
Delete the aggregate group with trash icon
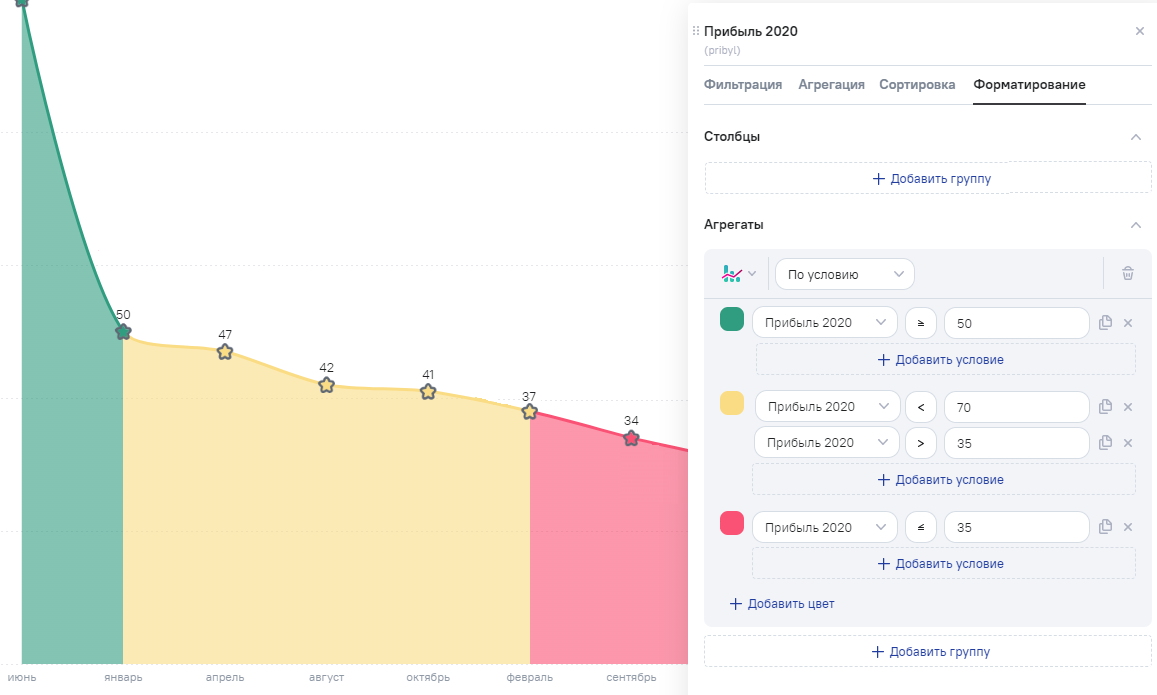(1128, 274)
